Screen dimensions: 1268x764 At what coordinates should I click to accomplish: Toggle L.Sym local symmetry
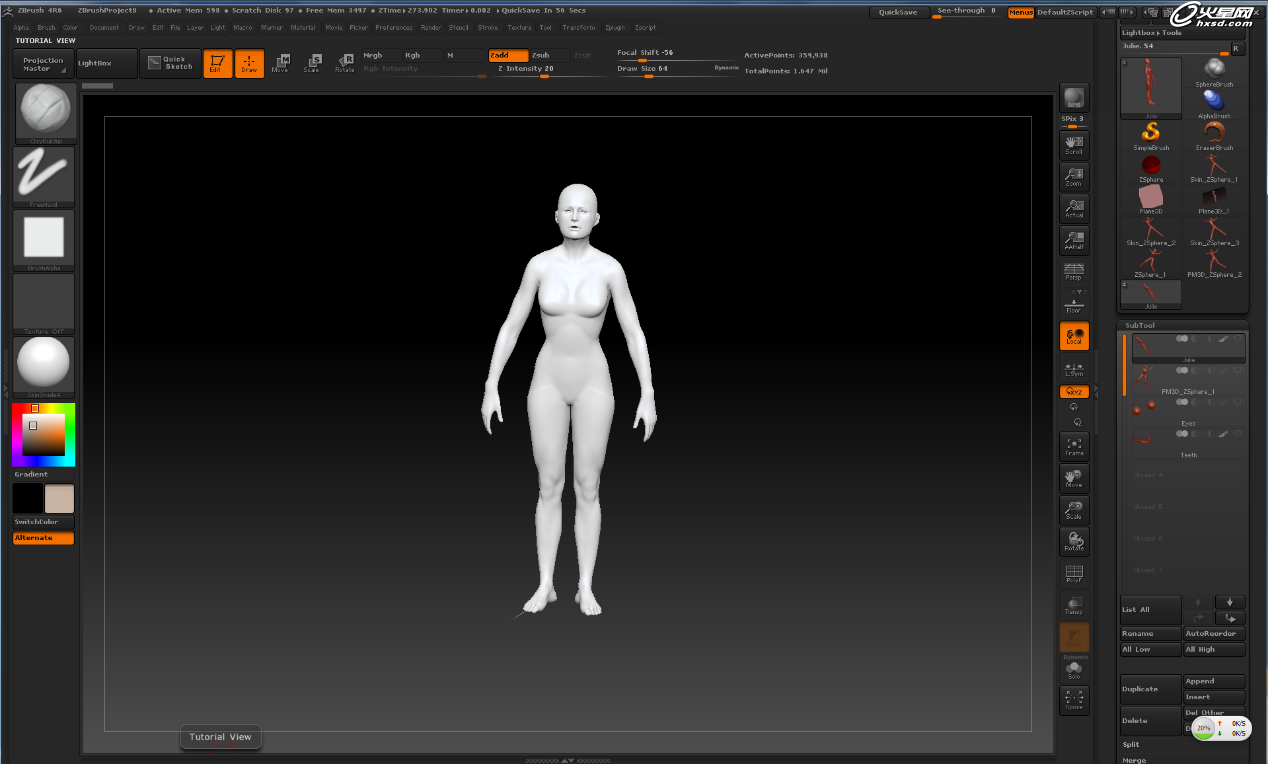tap(1074, 368)
